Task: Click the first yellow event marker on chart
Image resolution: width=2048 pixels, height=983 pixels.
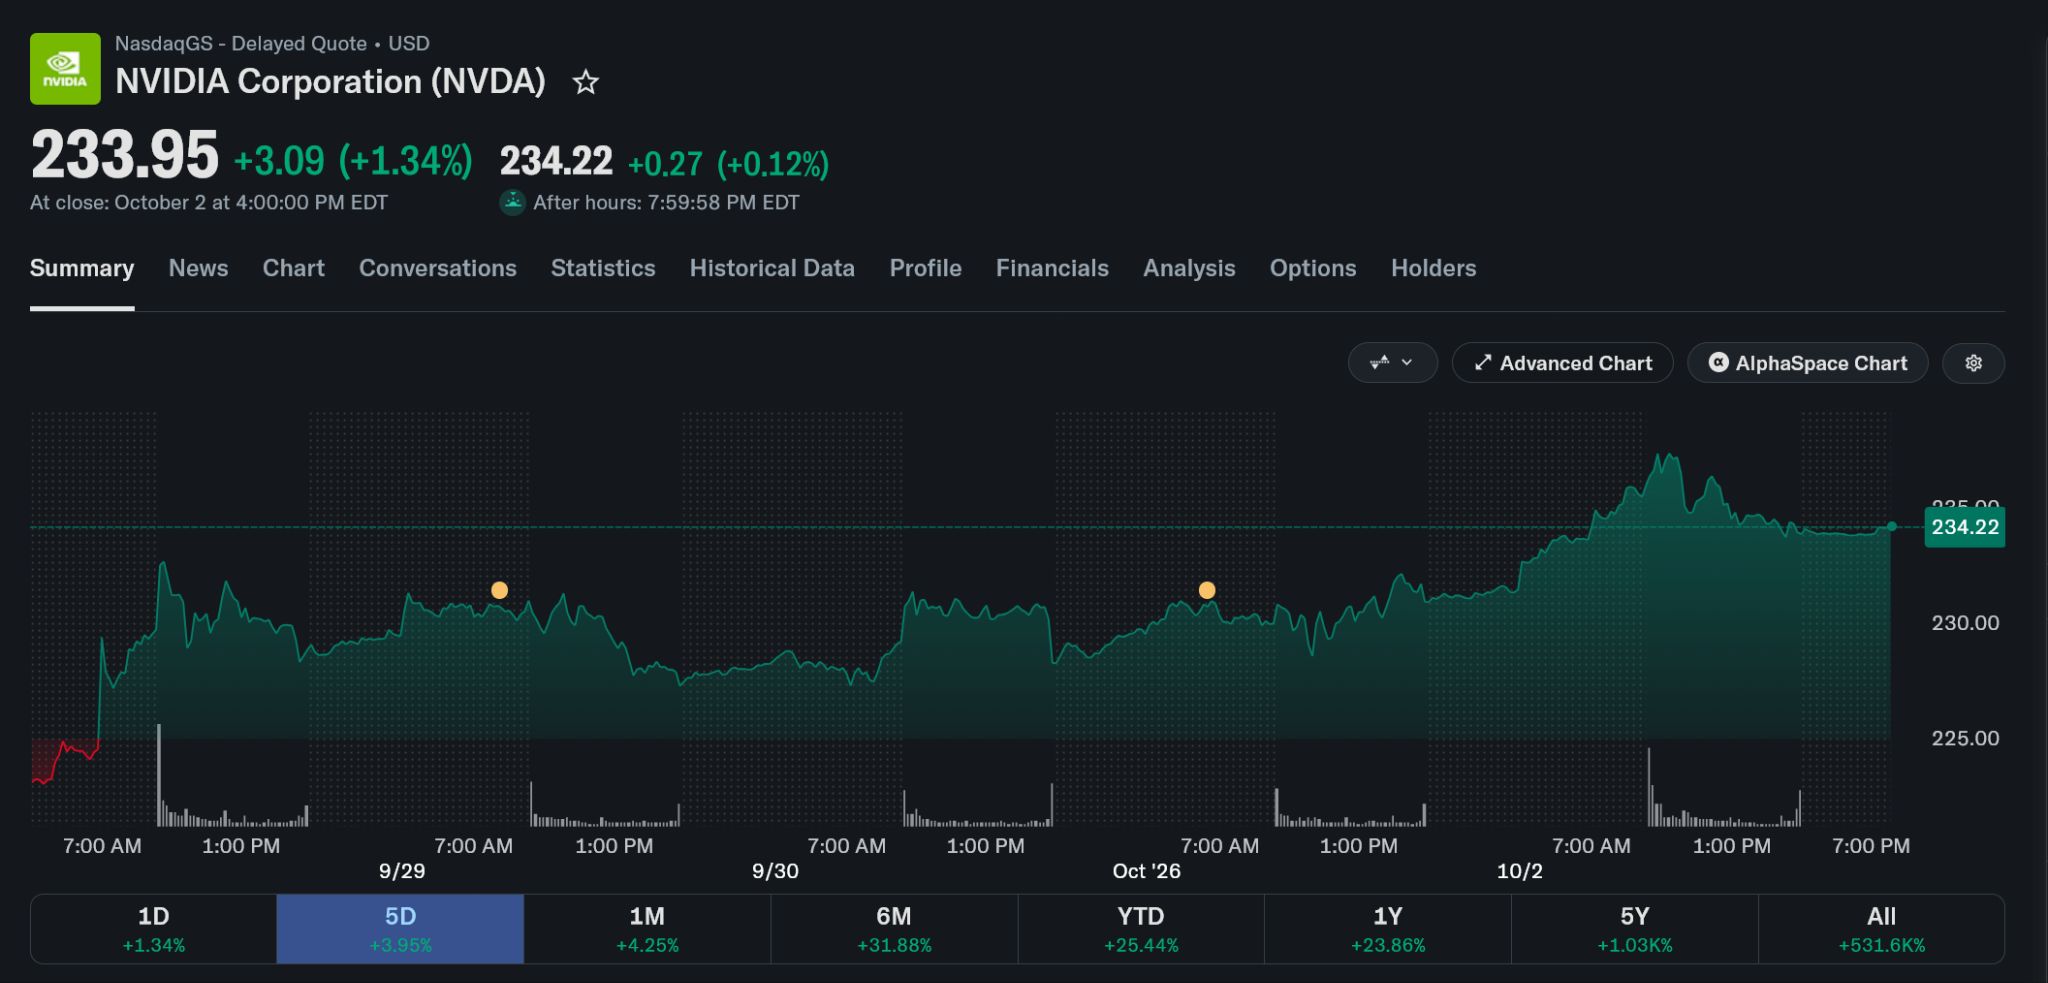Action: [499, 590]
